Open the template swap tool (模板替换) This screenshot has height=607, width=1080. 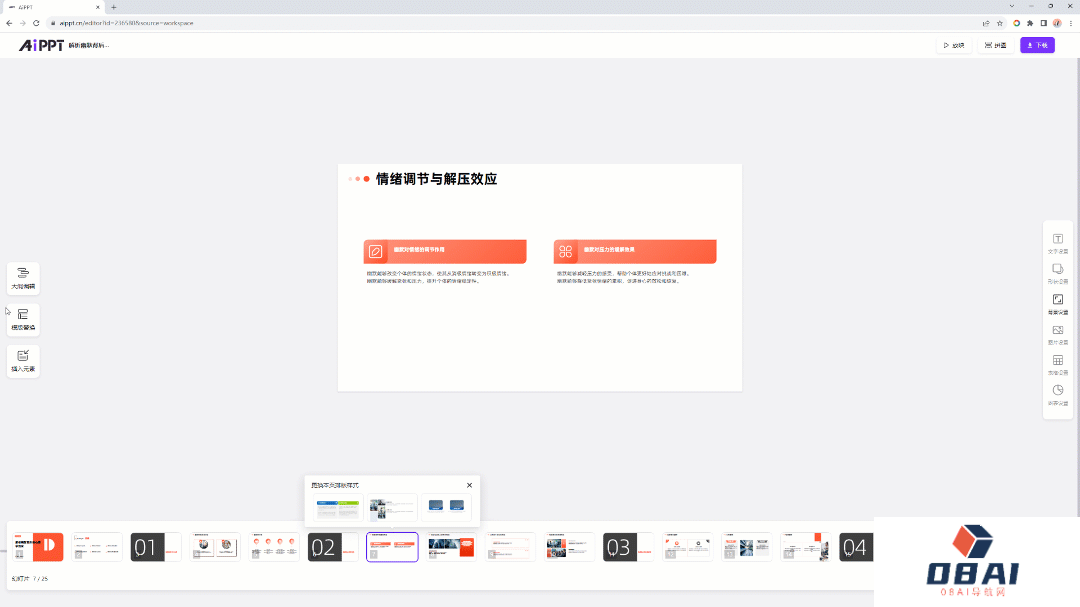click(22, 319)
